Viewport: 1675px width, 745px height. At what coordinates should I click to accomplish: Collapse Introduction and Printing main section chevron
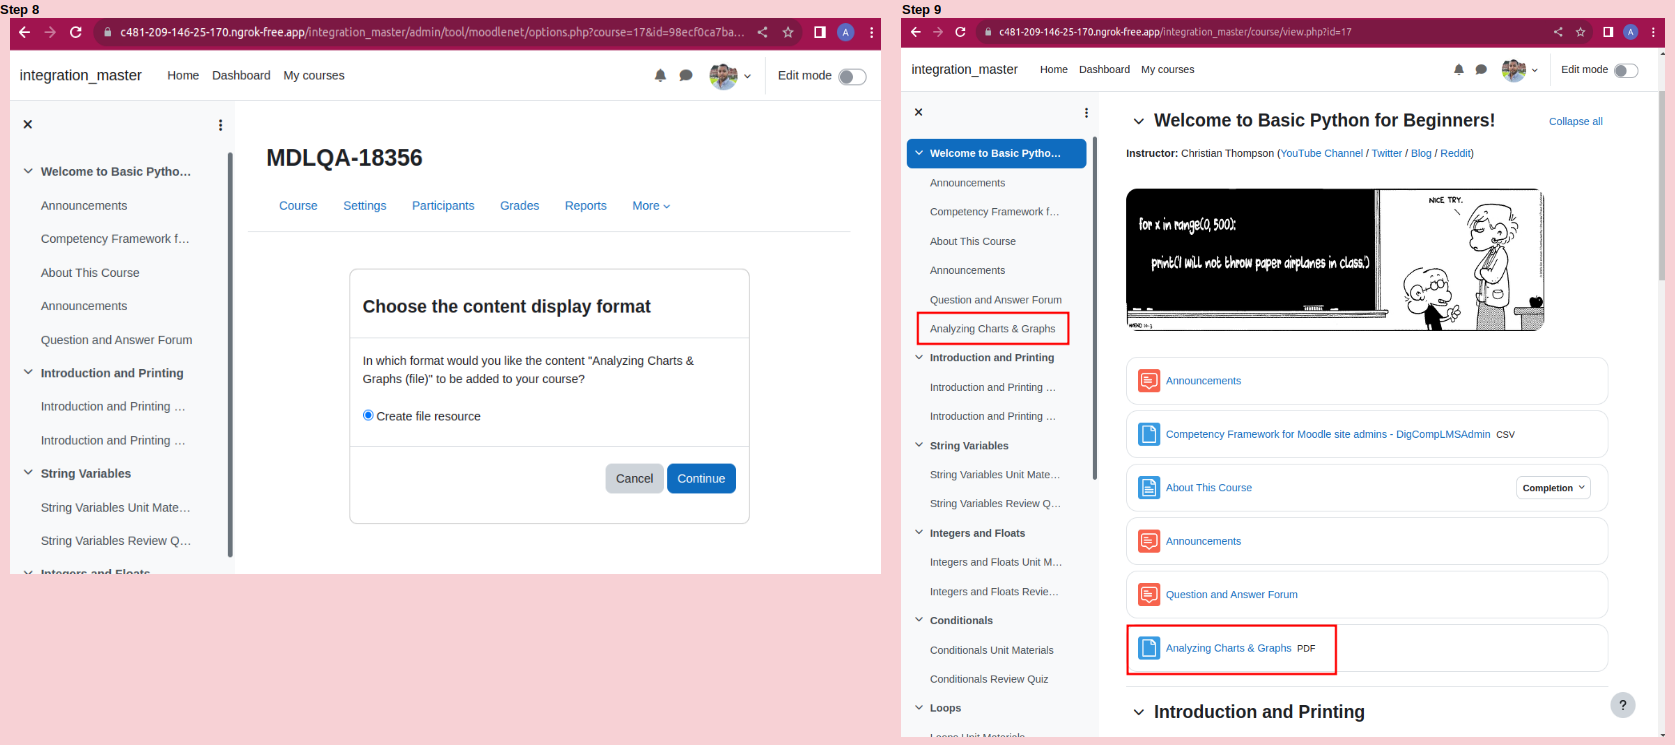(1138, 712)
